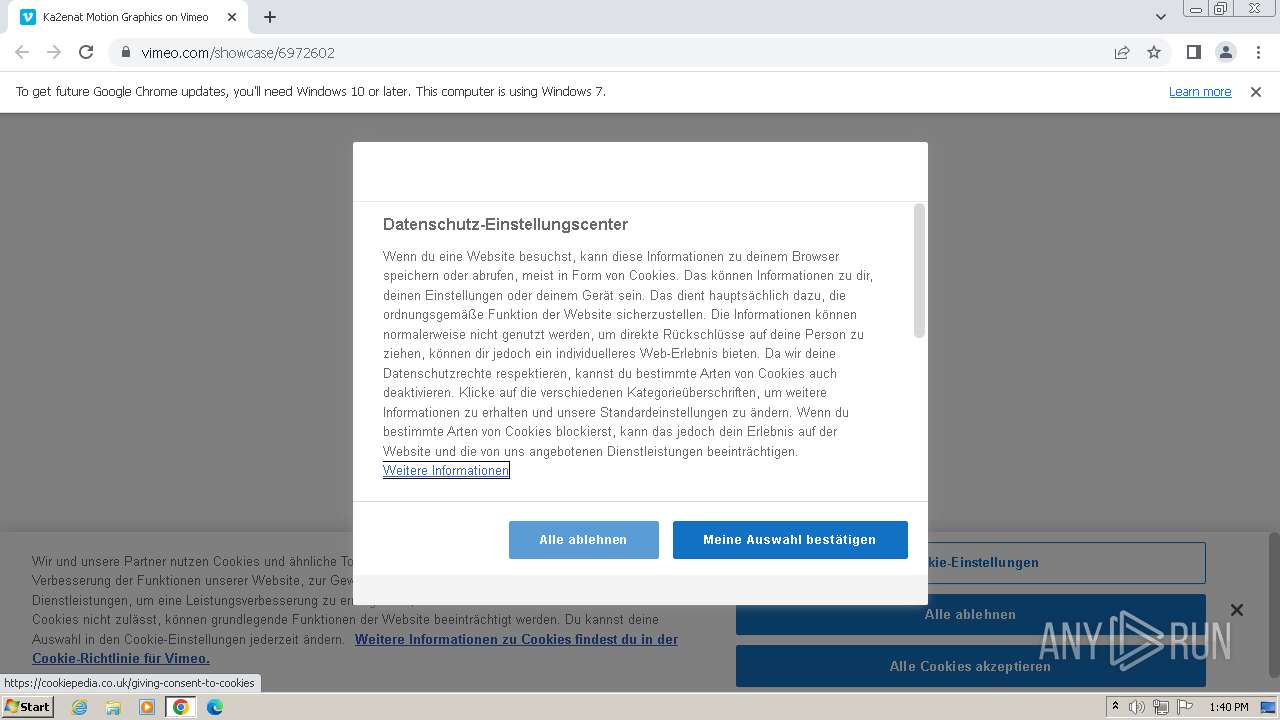Image resolution: width=1280 pixels, height=720 pixels.
Task: Open Learn more about Chrome updates
Action: click(1200, 92)
